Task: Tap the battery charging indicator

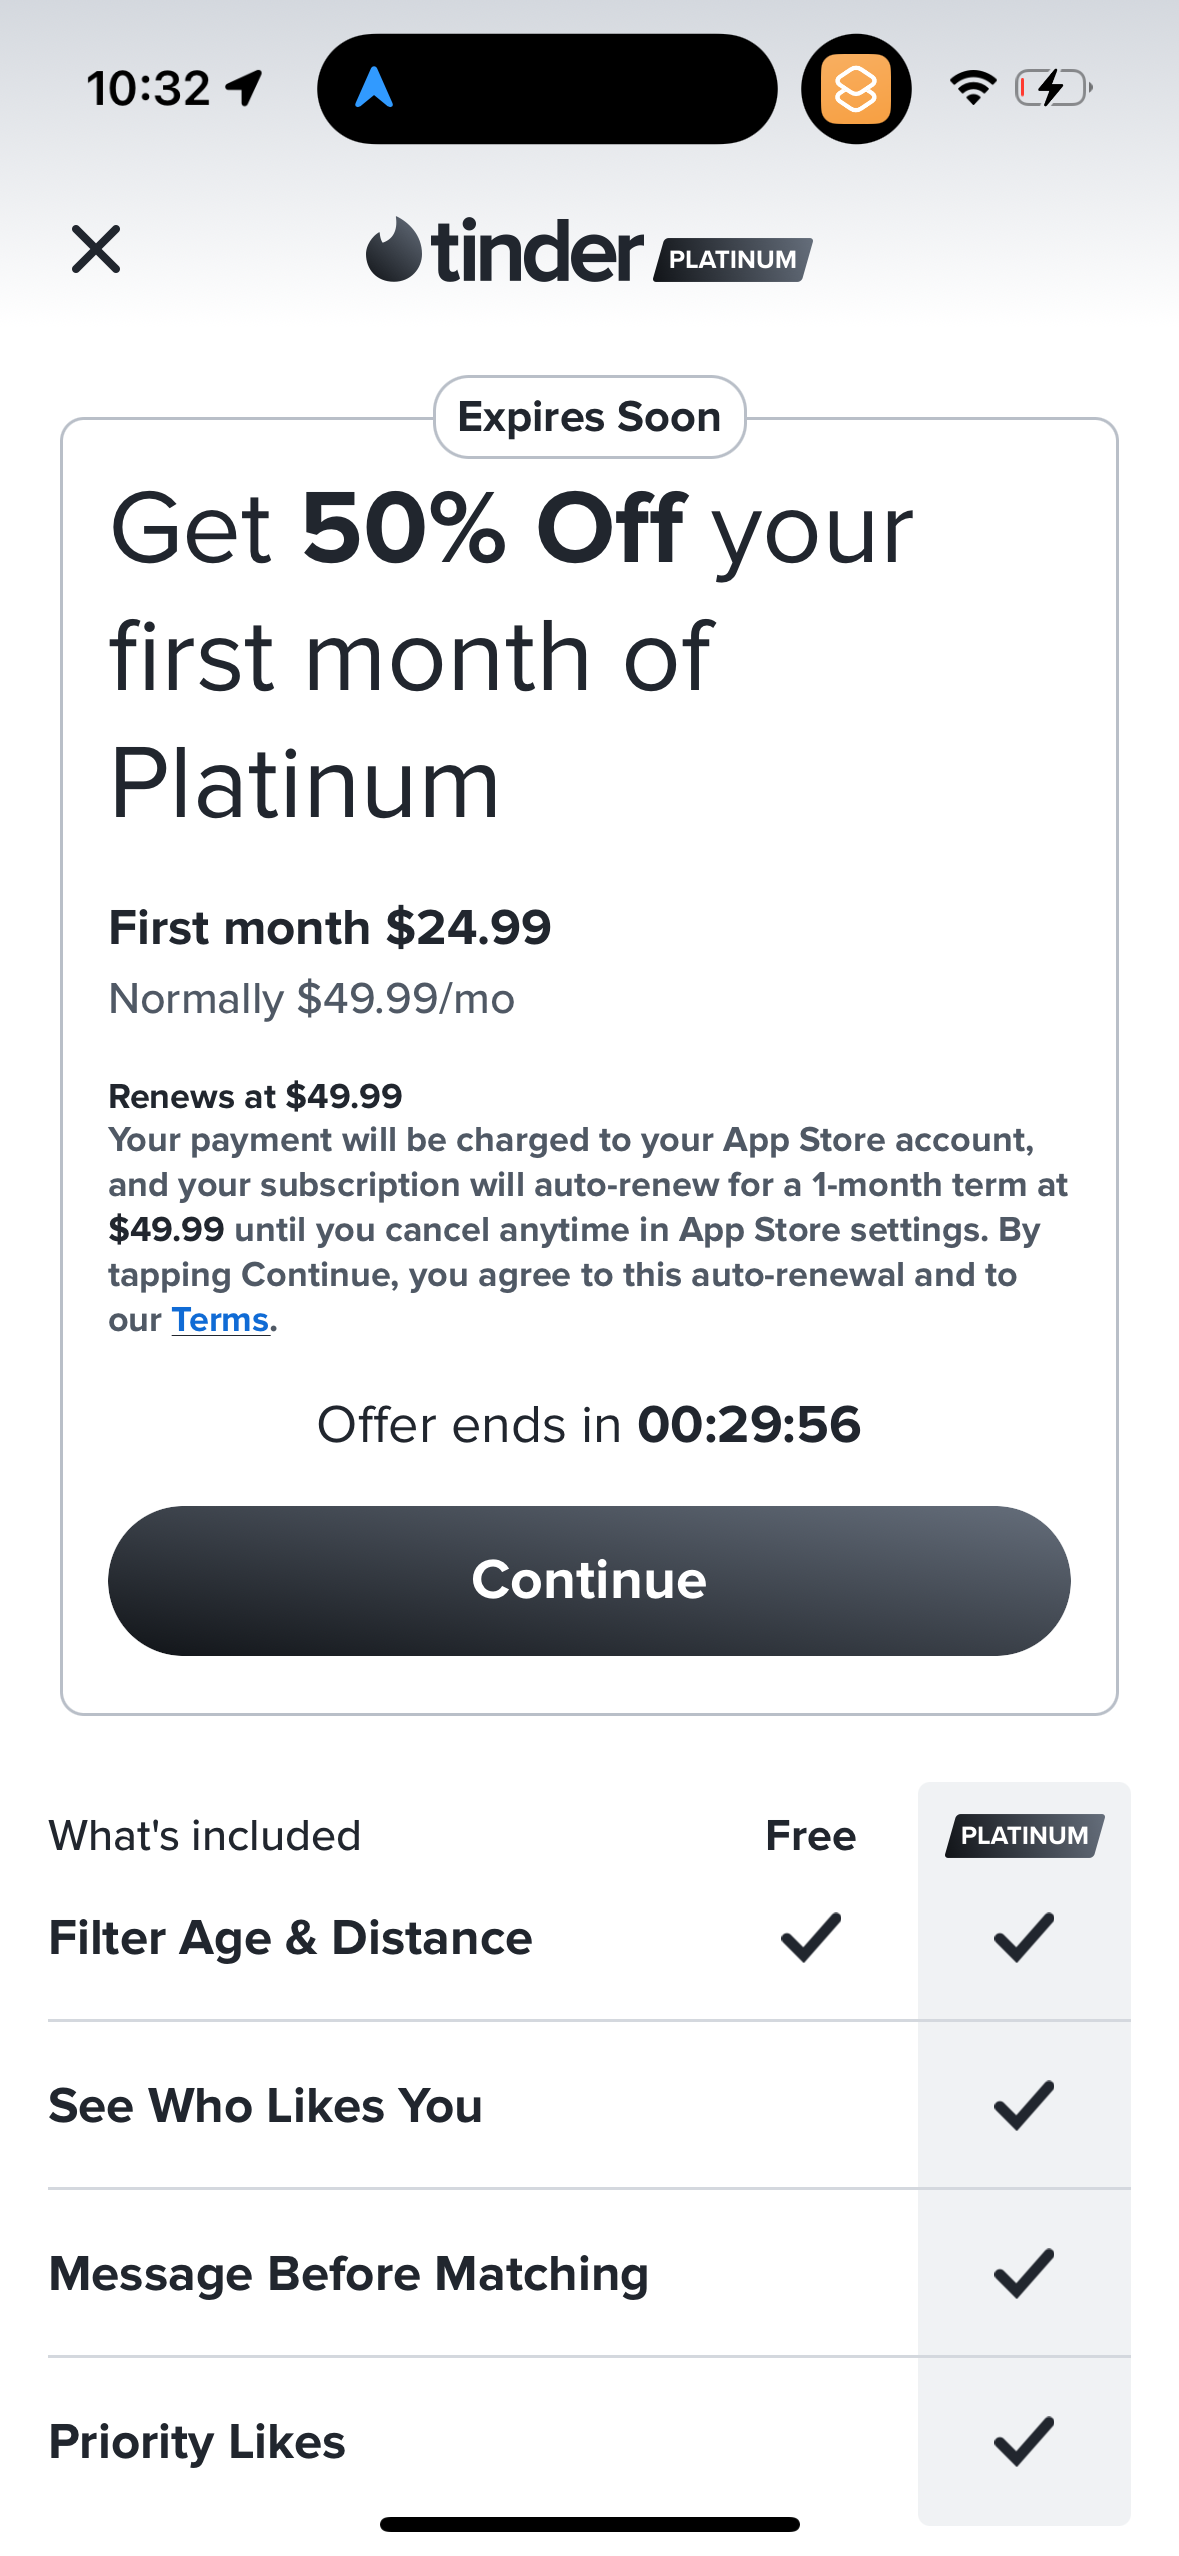Action: pos(1053,88)
